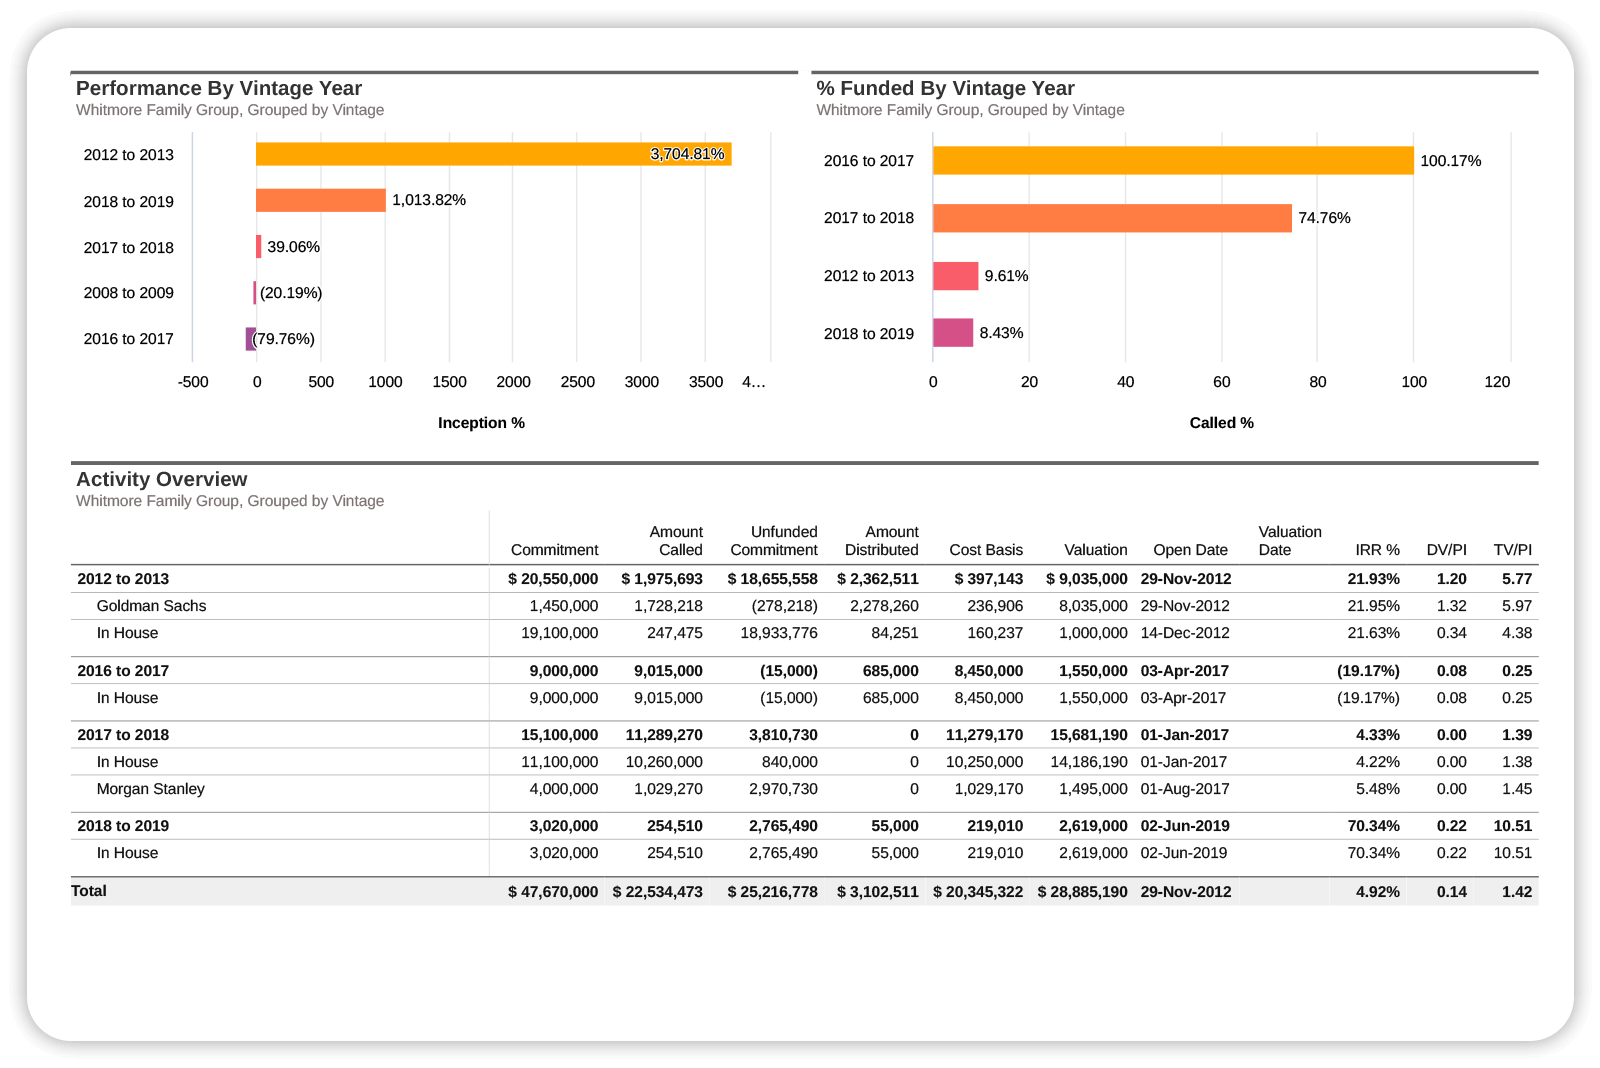Screen dimensions: 1600x1068
Task: Click the Valuation column header
Action: click(1096, 550)
